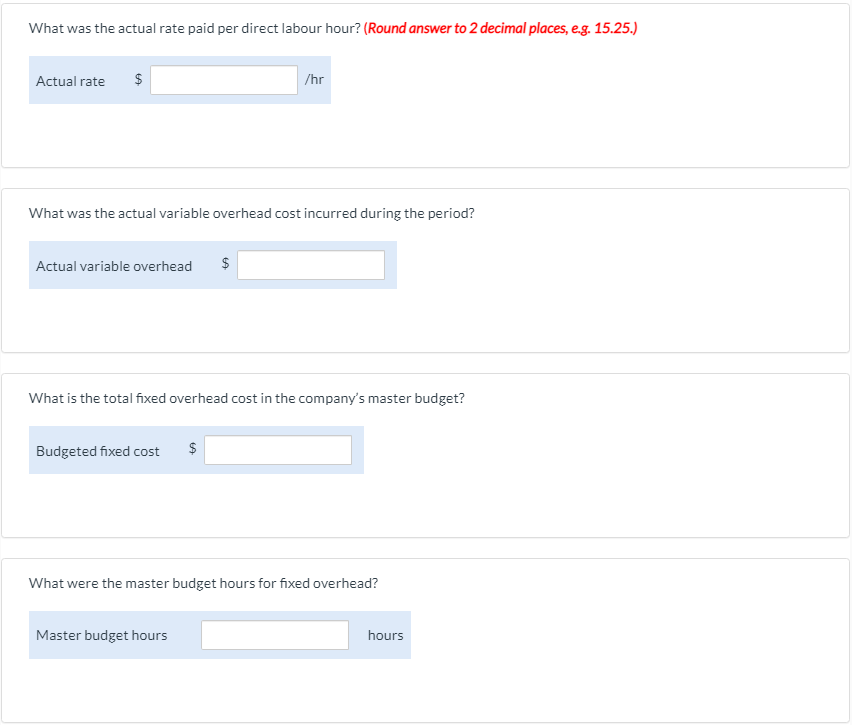Click the 'hours' unit label
Screen dimensions: 852x725
(386, 635)
